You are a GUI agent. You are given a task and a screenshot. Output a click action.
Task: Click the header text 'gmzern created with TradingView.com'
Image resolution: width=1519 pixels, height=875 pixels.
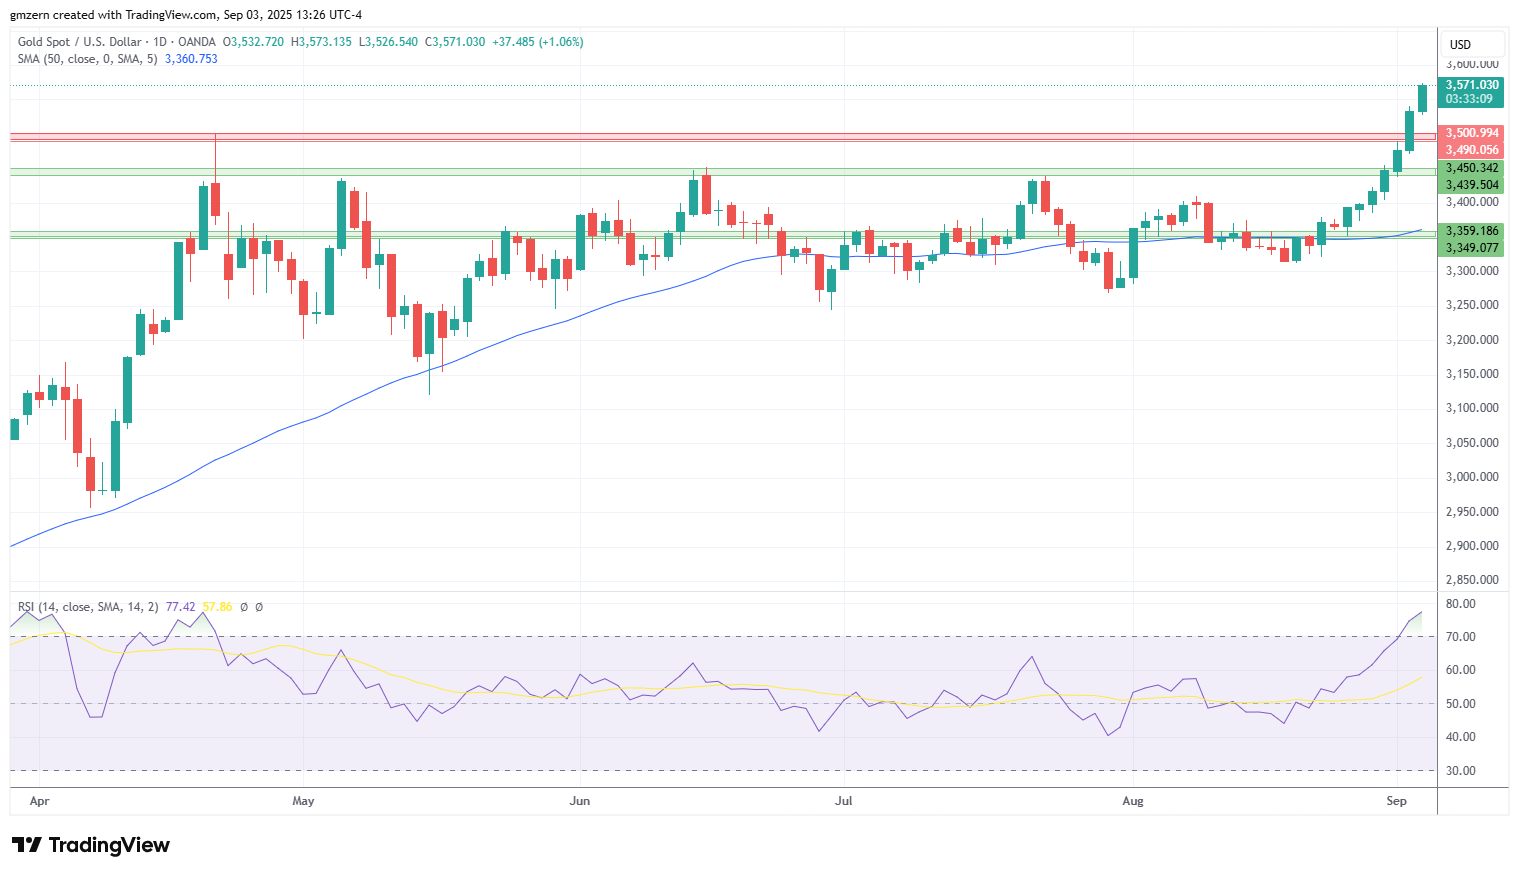113,15
